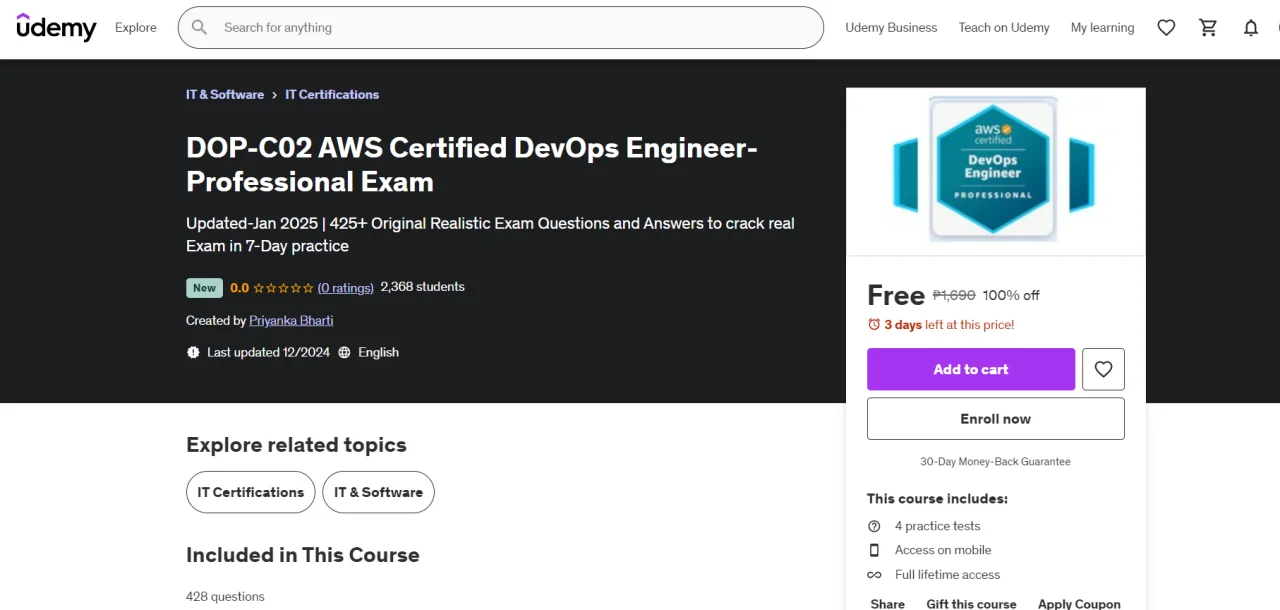Image resolution: width=1280 pixels, height=610 pixels.
Task: Click the mobile access phone icon
Action: [x=874, y=550]
